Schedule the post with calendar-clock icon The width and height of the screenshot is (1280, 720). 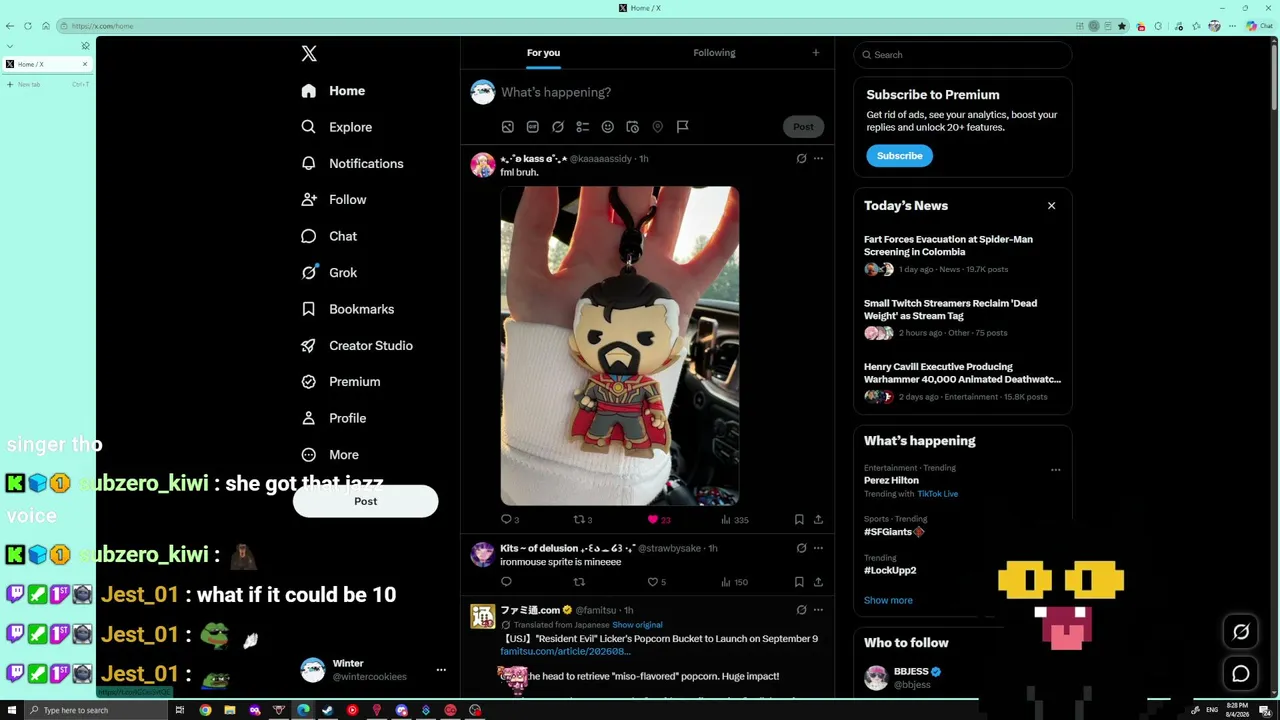point(633,127)
